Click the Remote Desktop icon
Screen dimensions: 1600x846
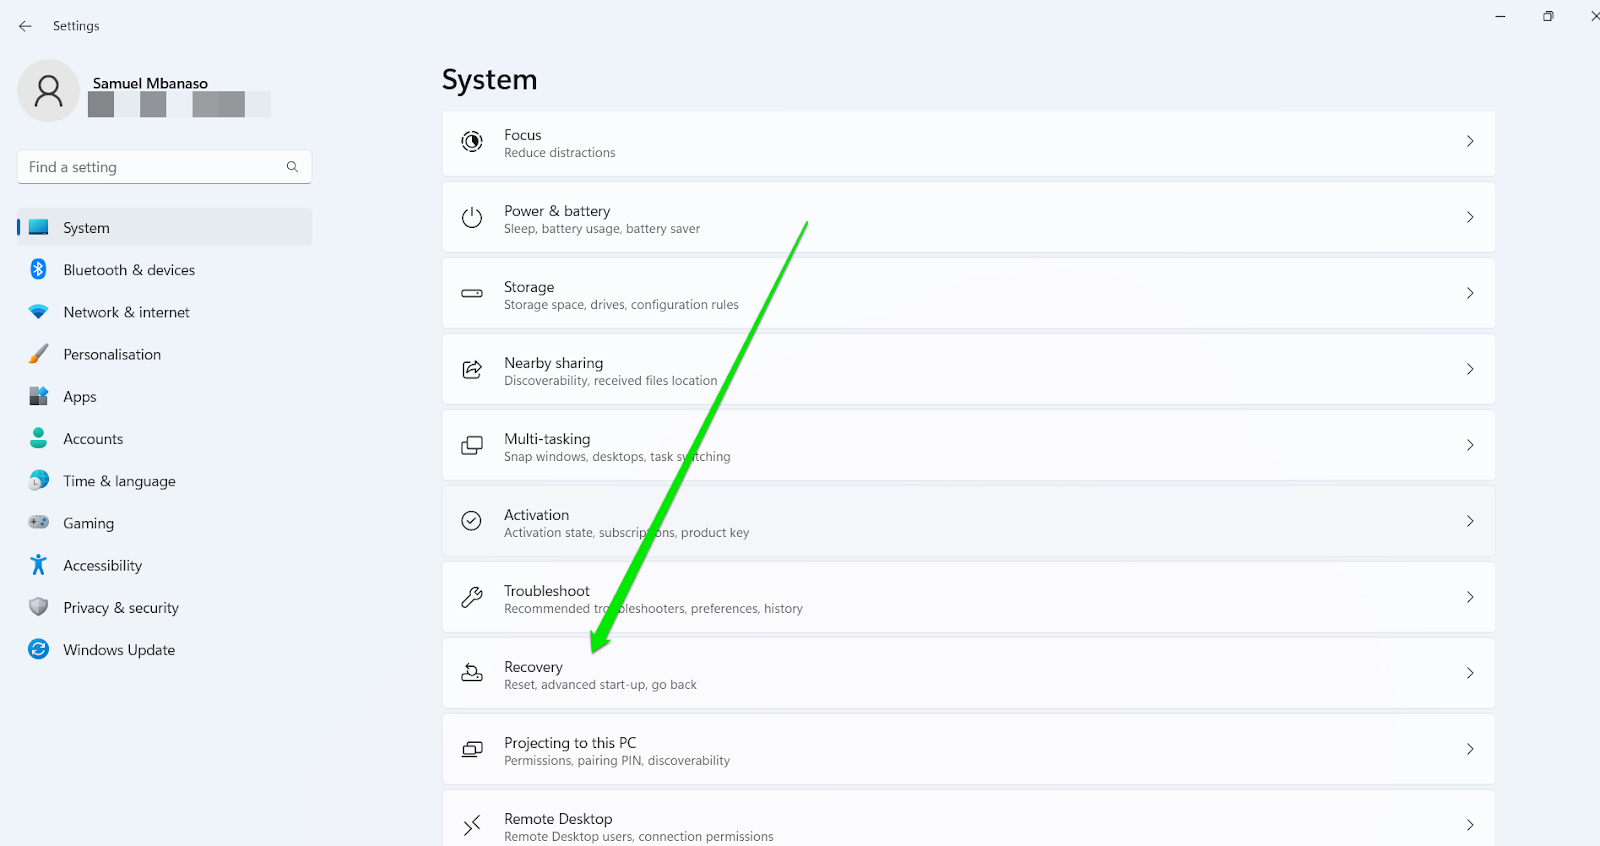pos(472,825)
